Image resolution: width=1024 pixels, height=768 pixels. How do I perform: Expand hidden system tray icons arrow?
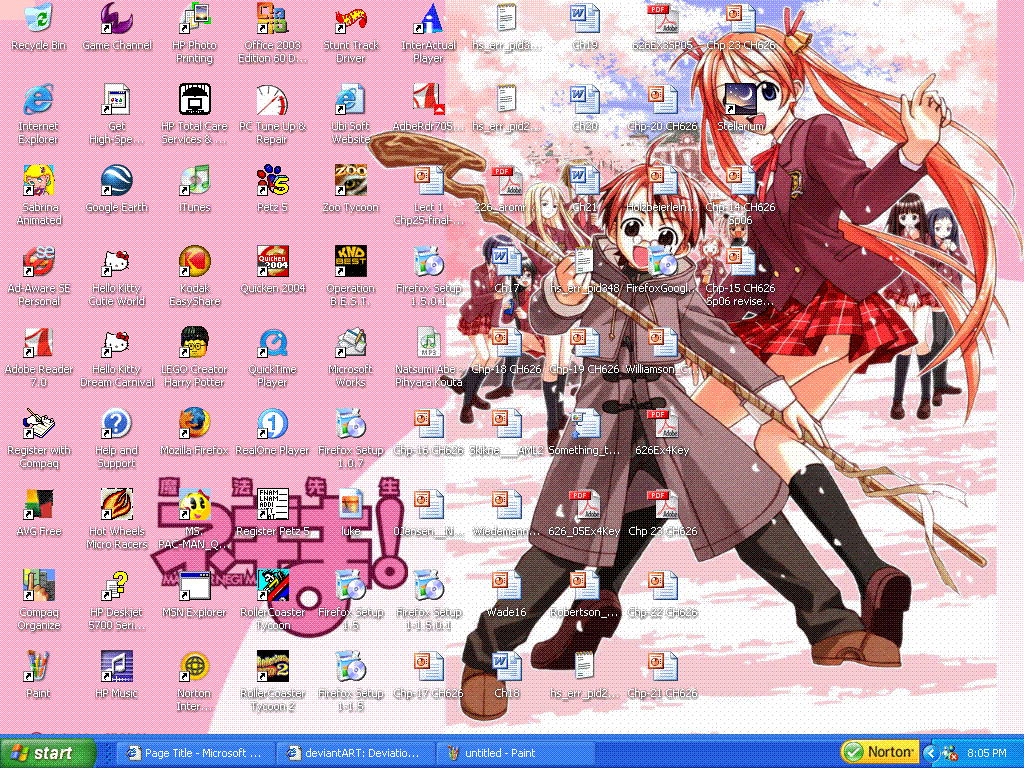(931, 754)
